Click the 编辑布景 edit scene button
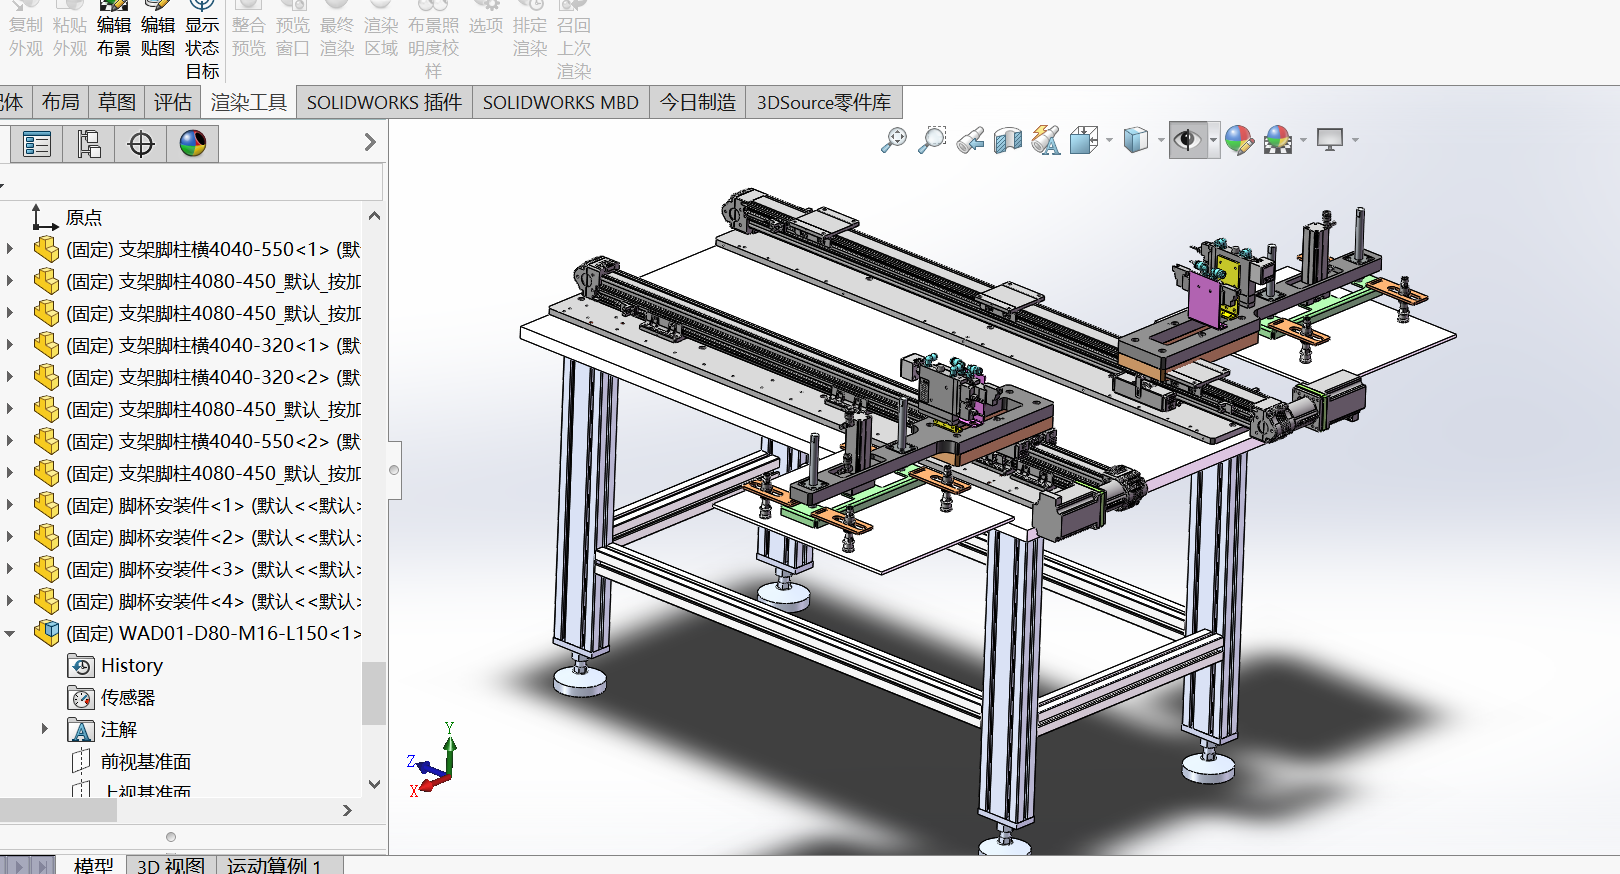 (x=114, y=36)
